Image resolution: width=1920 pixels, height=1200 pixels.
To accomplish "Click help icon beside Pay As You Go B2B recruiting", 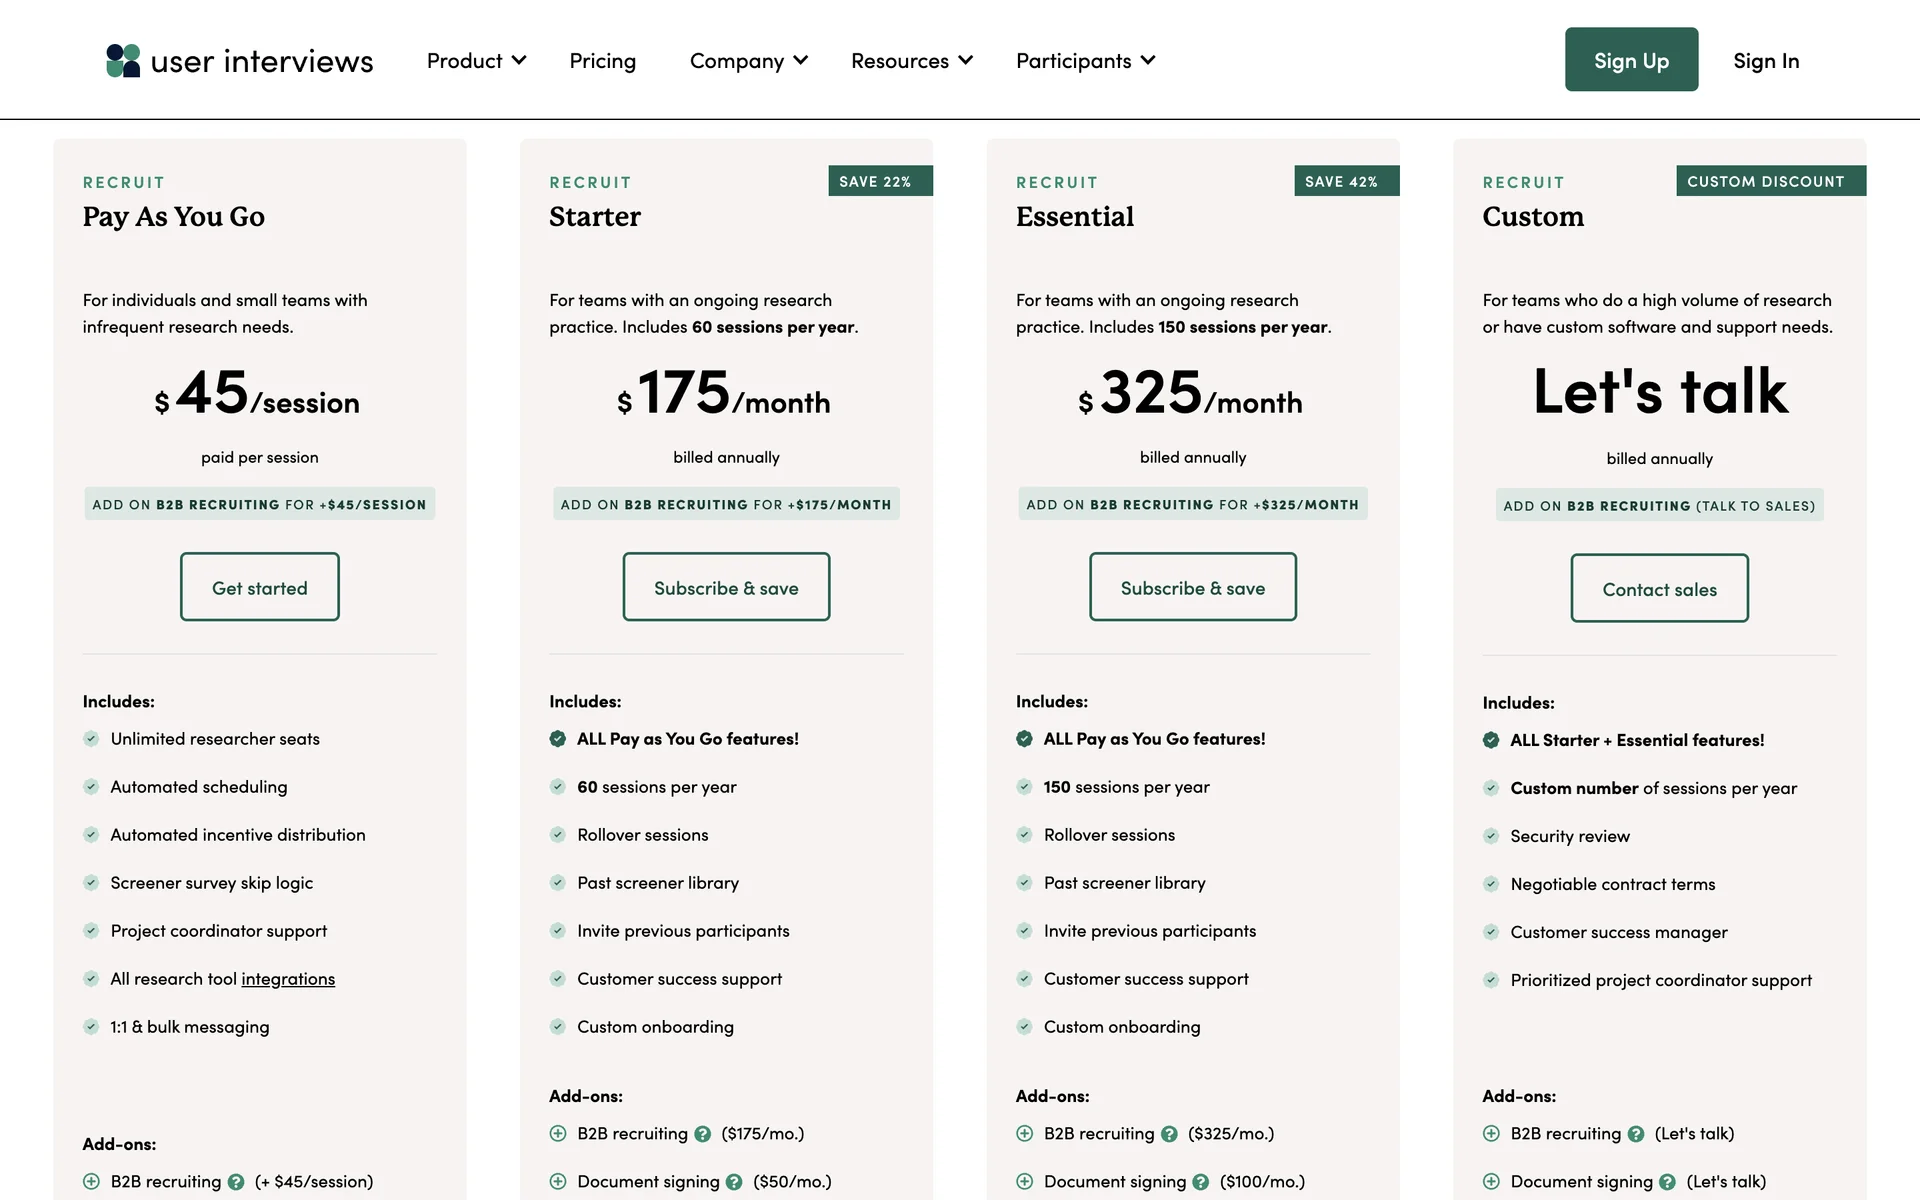I will [236, 1182].
